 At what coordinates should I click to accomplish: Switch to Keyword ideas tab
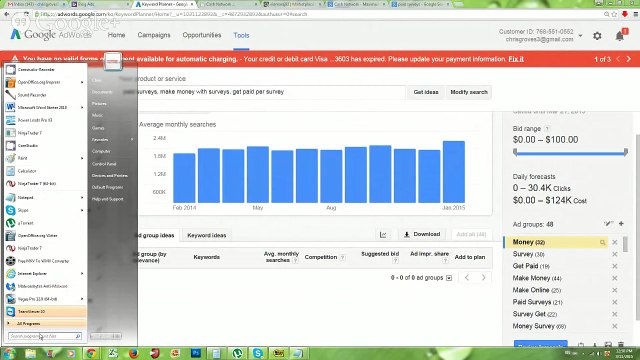click(x=207, y=236)
